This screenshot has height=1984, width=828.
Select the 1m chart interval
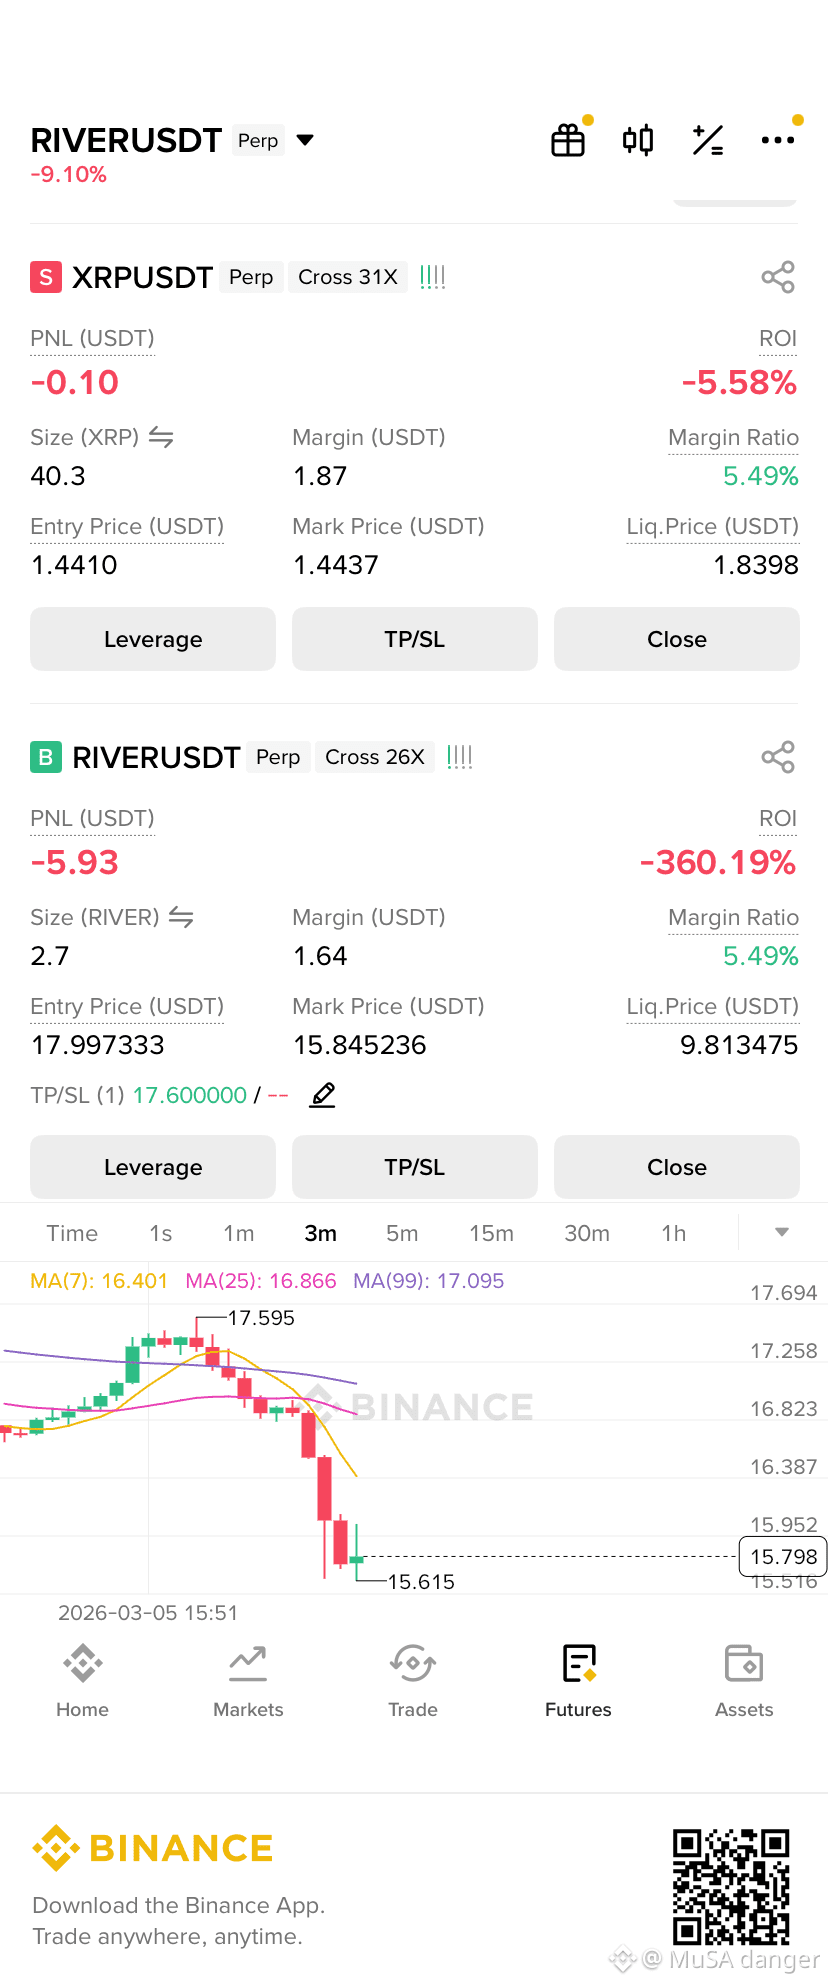click(x=239, y=1233)
